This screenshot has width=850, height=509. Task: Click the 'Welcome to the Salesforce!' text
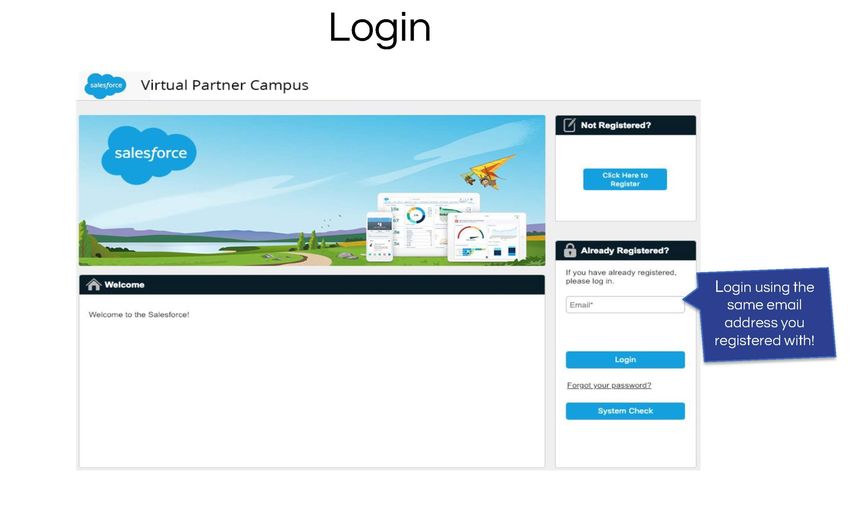click(139, 314)
